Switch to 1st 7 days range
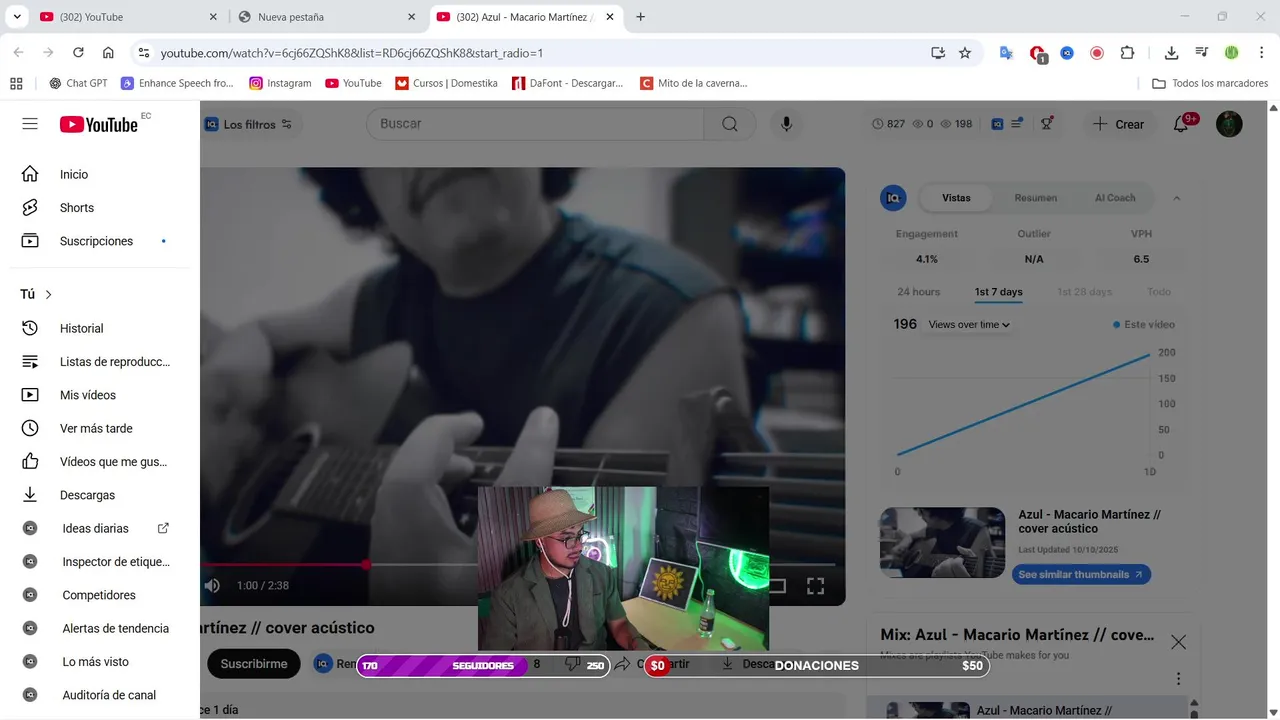1280x720 pixels. click(x=999, y=292)
